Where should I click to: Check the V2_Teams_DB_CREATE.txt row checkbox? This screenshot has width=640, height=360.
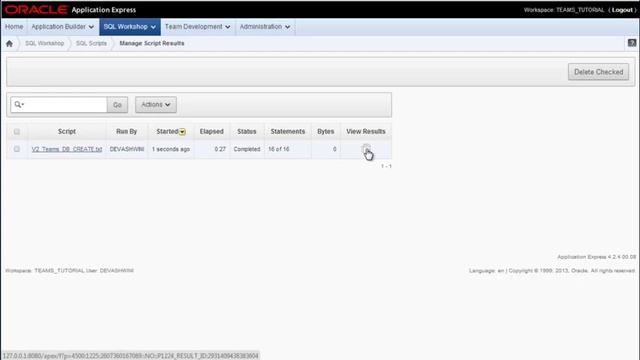pyautogui.click(x=17, y=149)
